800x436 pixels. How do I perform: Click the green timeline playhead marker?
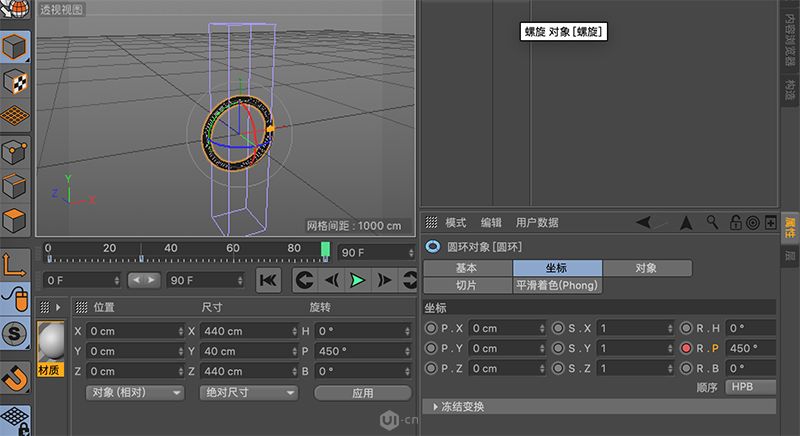[x=325, y=250]
